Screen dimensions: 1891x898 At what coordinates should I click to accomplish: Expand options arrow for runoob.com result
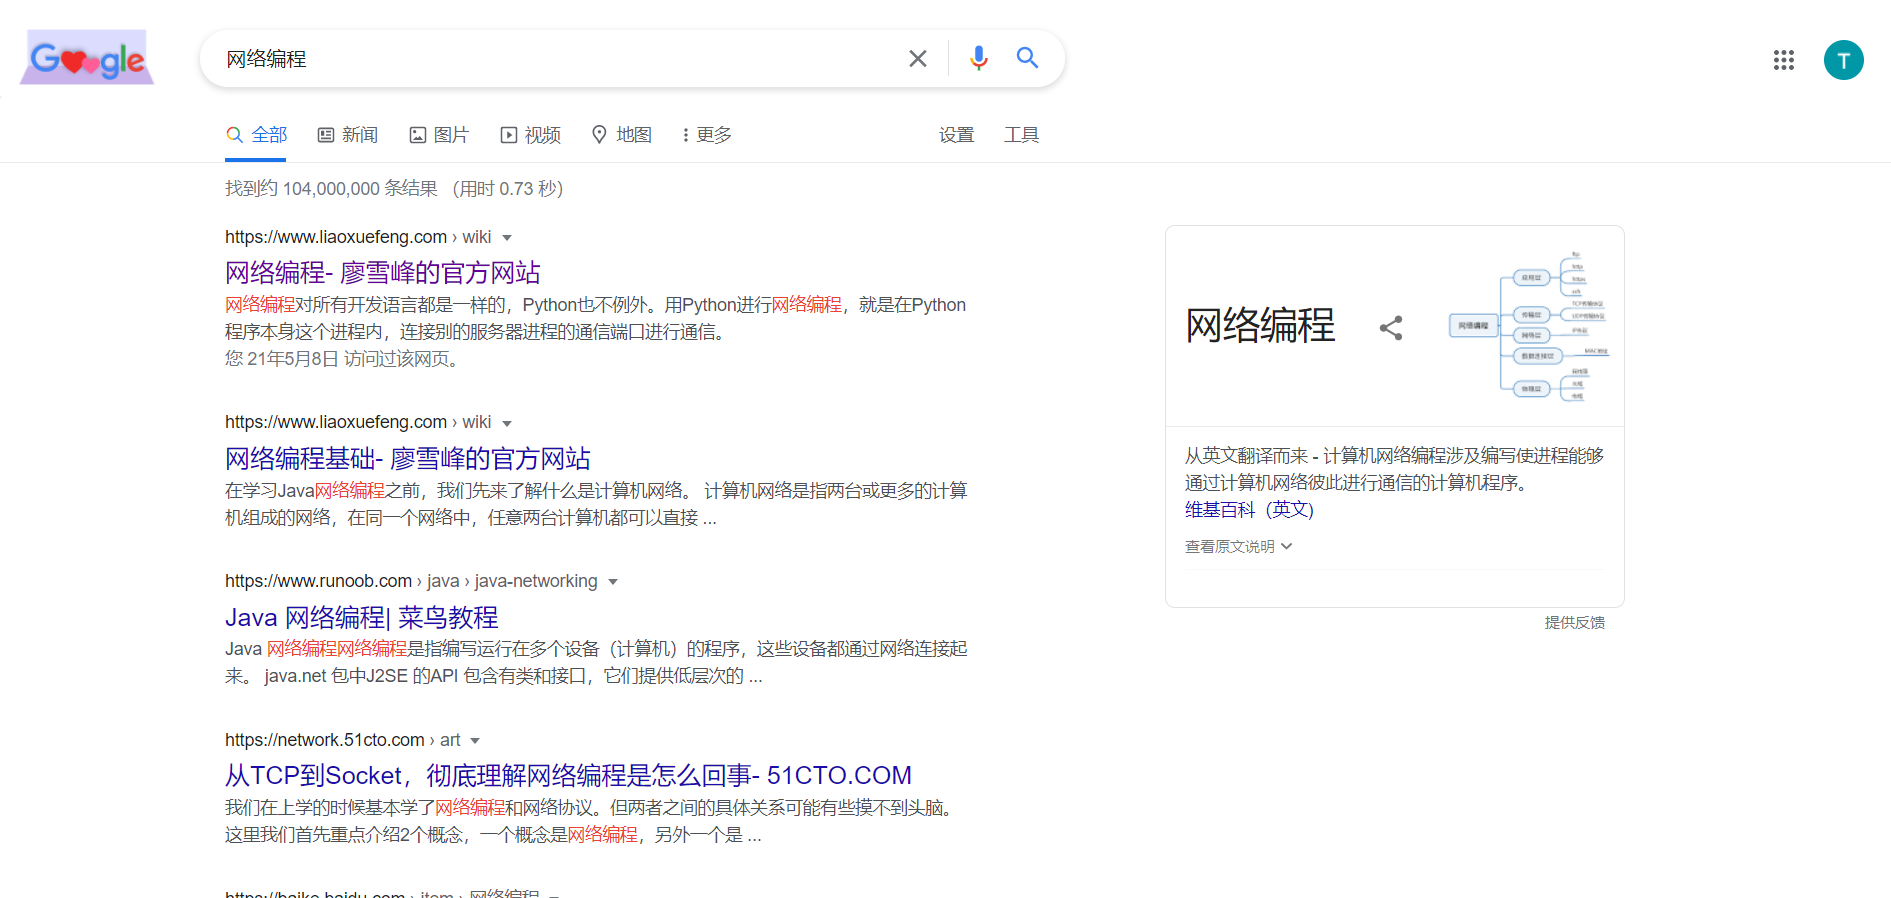[613, 582]
